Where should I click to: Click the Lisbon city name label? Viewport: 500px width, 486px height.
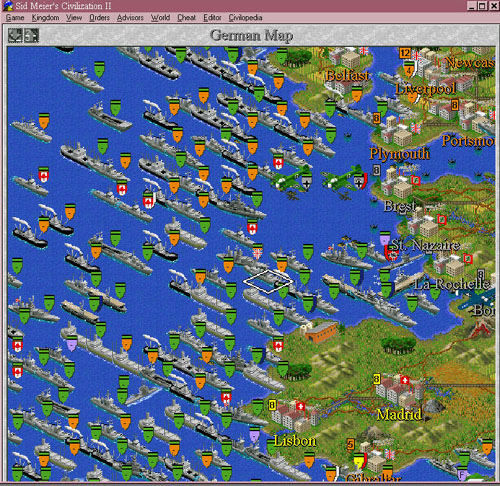coord(295,441)
